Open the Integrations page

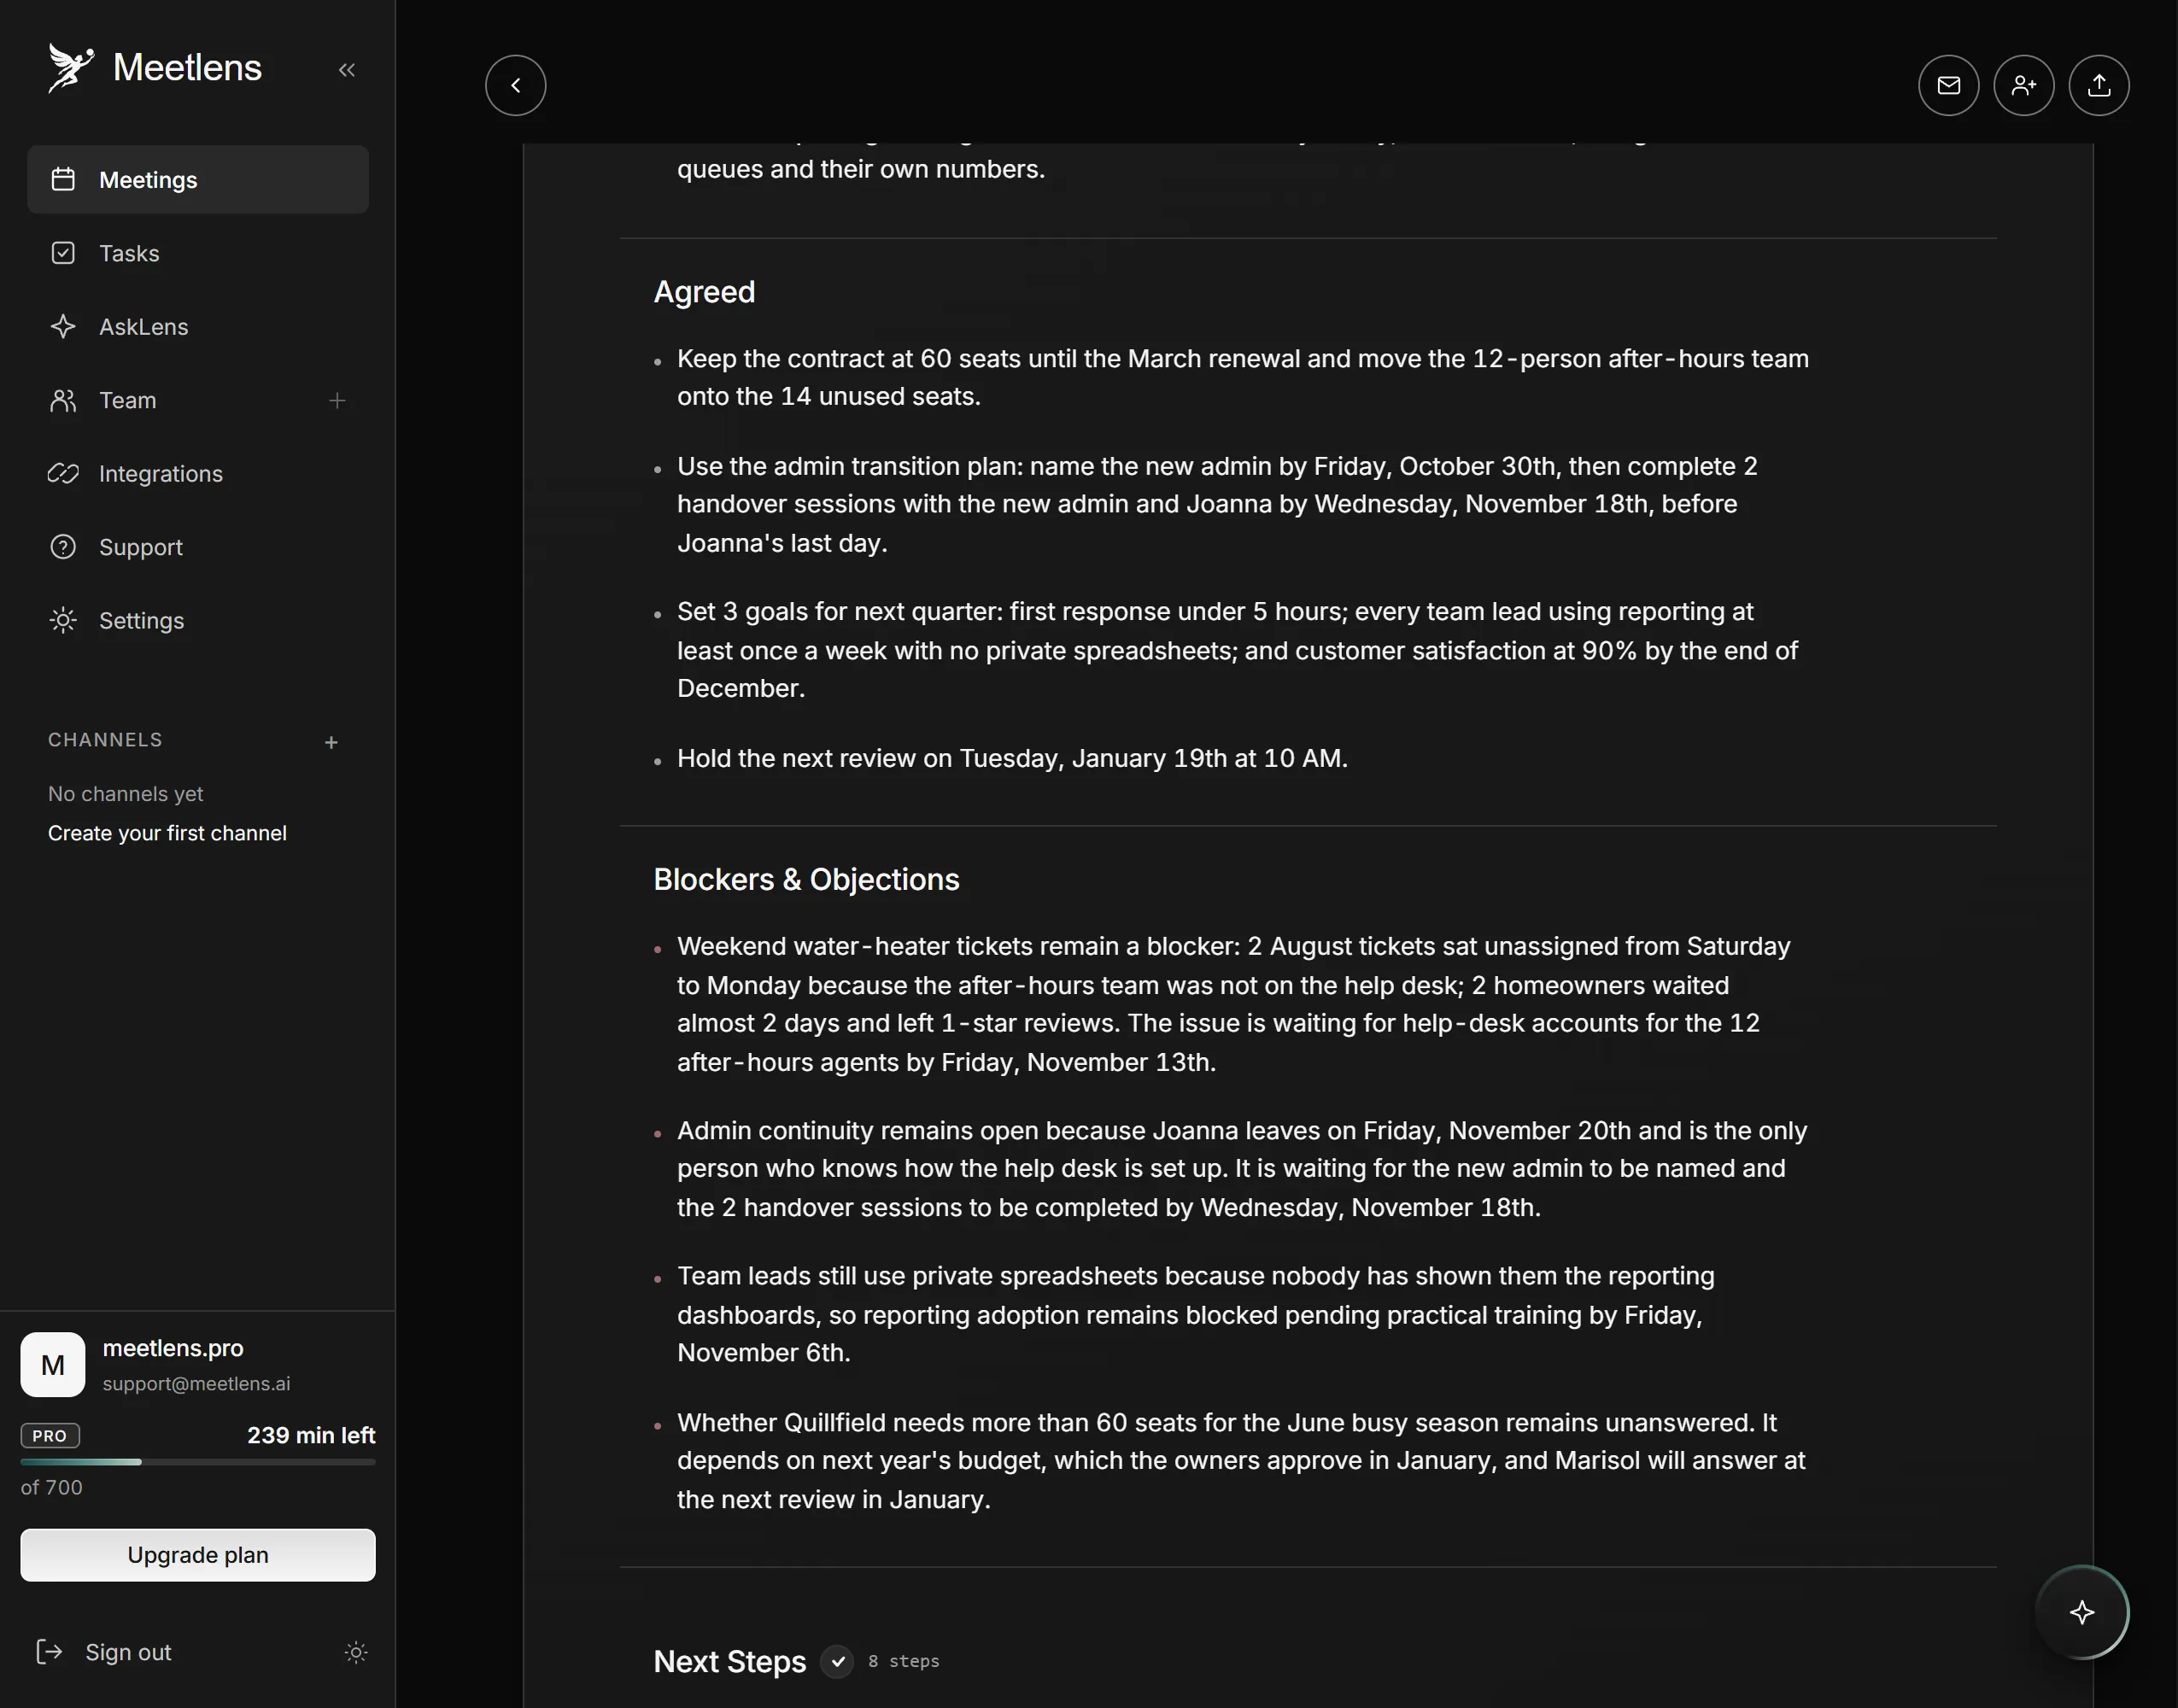198,473
